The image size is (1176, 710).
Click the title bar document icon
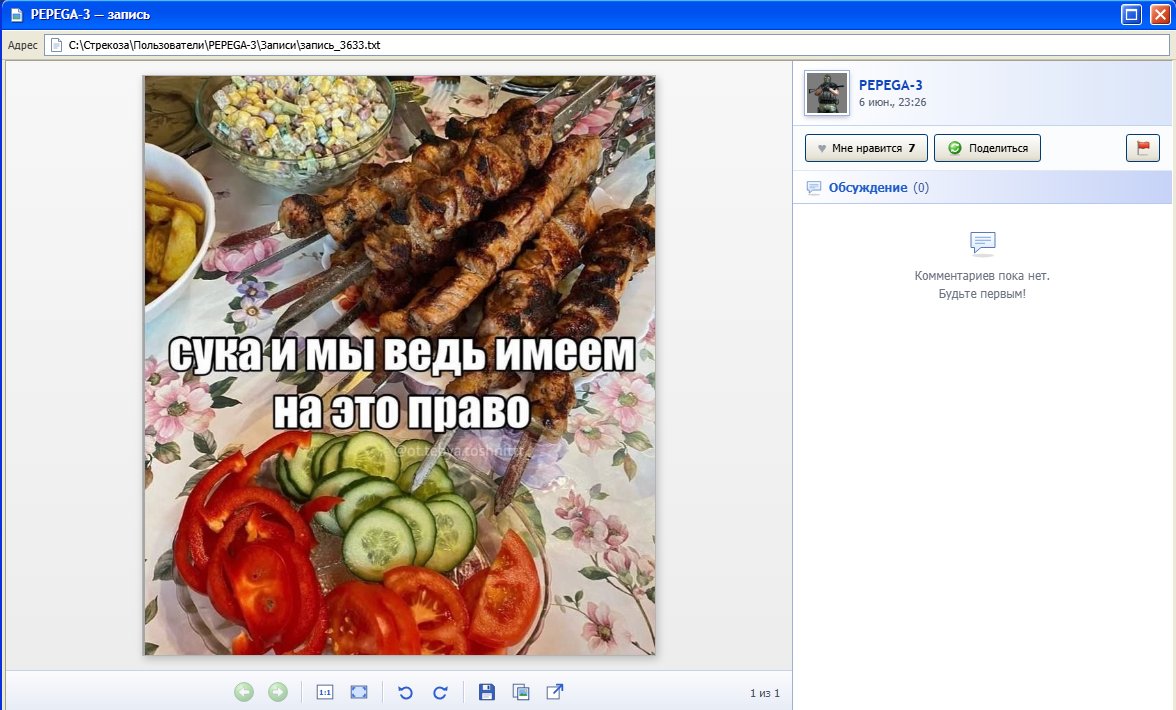pos(16,14)
